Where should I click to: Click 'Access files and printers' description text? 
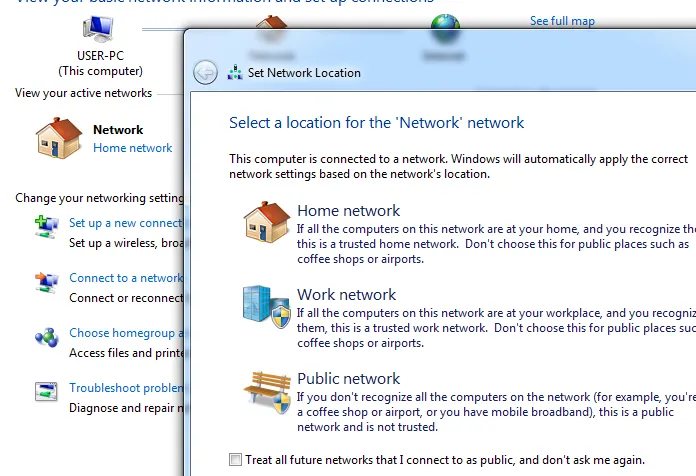[x=126, y=353]
